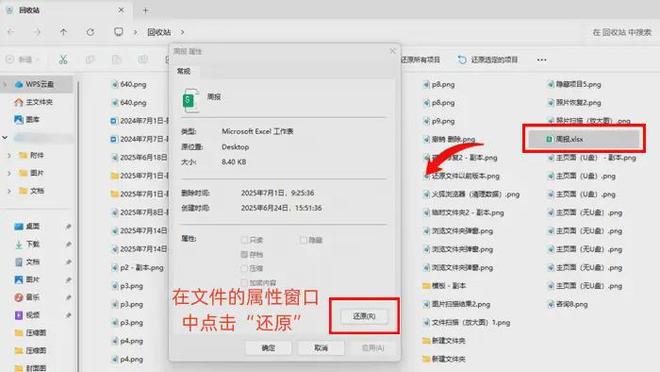Toggle the 加密内容 encrypt checkbox
Image resolution: width=660 pixels, height=372 pixels.
244,282
